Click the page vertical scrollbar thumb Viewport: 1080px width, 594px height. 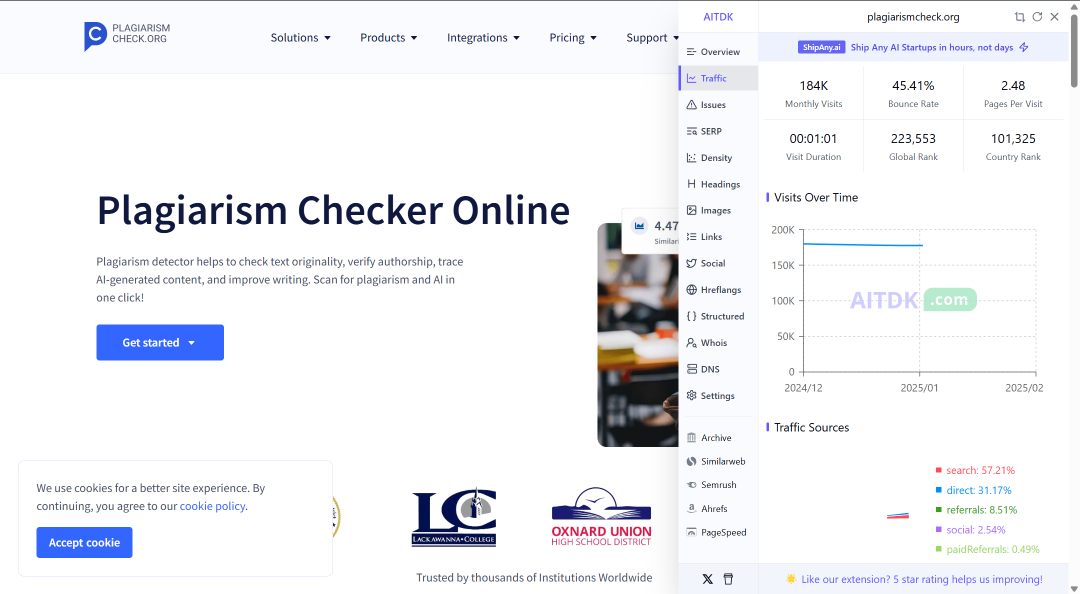coord(1074,50)
